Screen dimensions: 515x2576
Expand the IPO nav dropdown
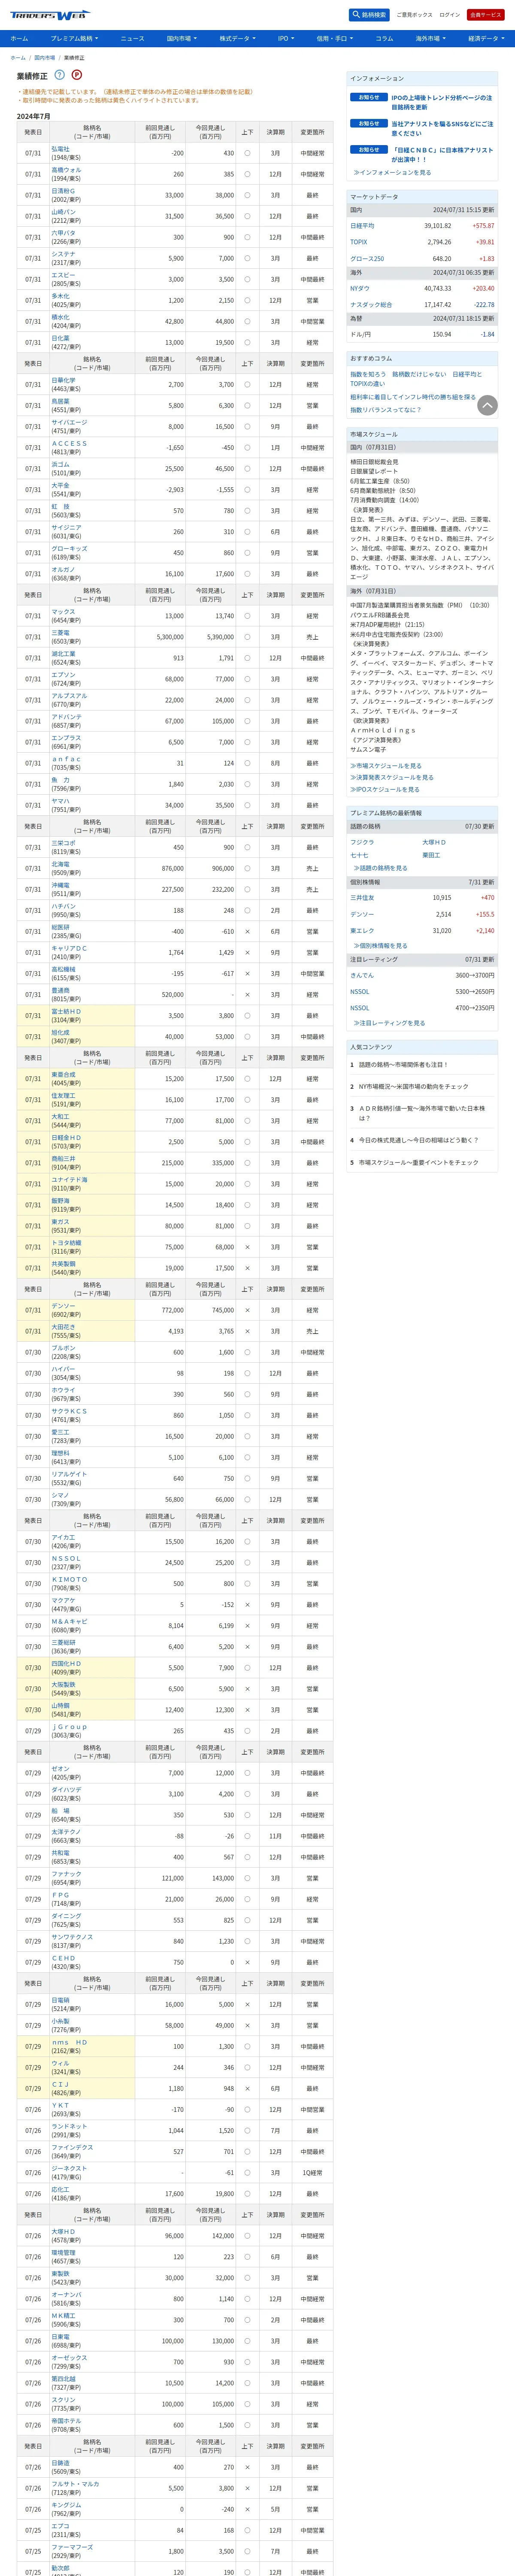[285, 38]
